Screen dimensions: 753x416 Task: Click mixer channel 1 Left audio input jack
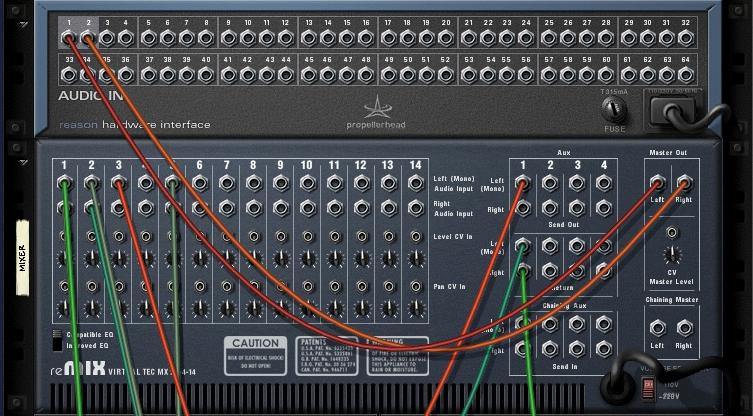(64, 183)
